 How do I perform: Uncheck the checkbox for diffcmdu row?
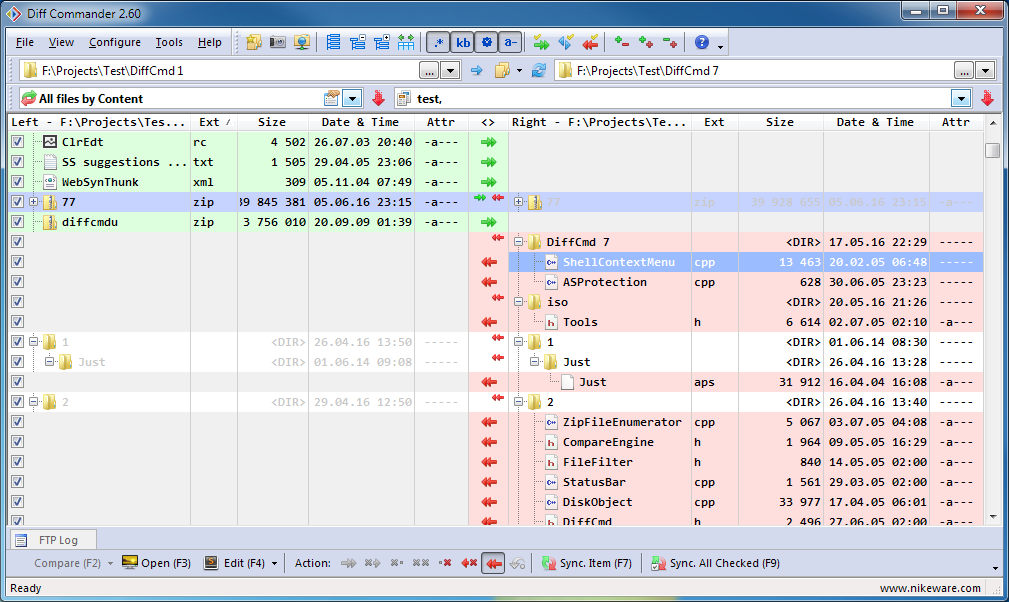[17, 222]
